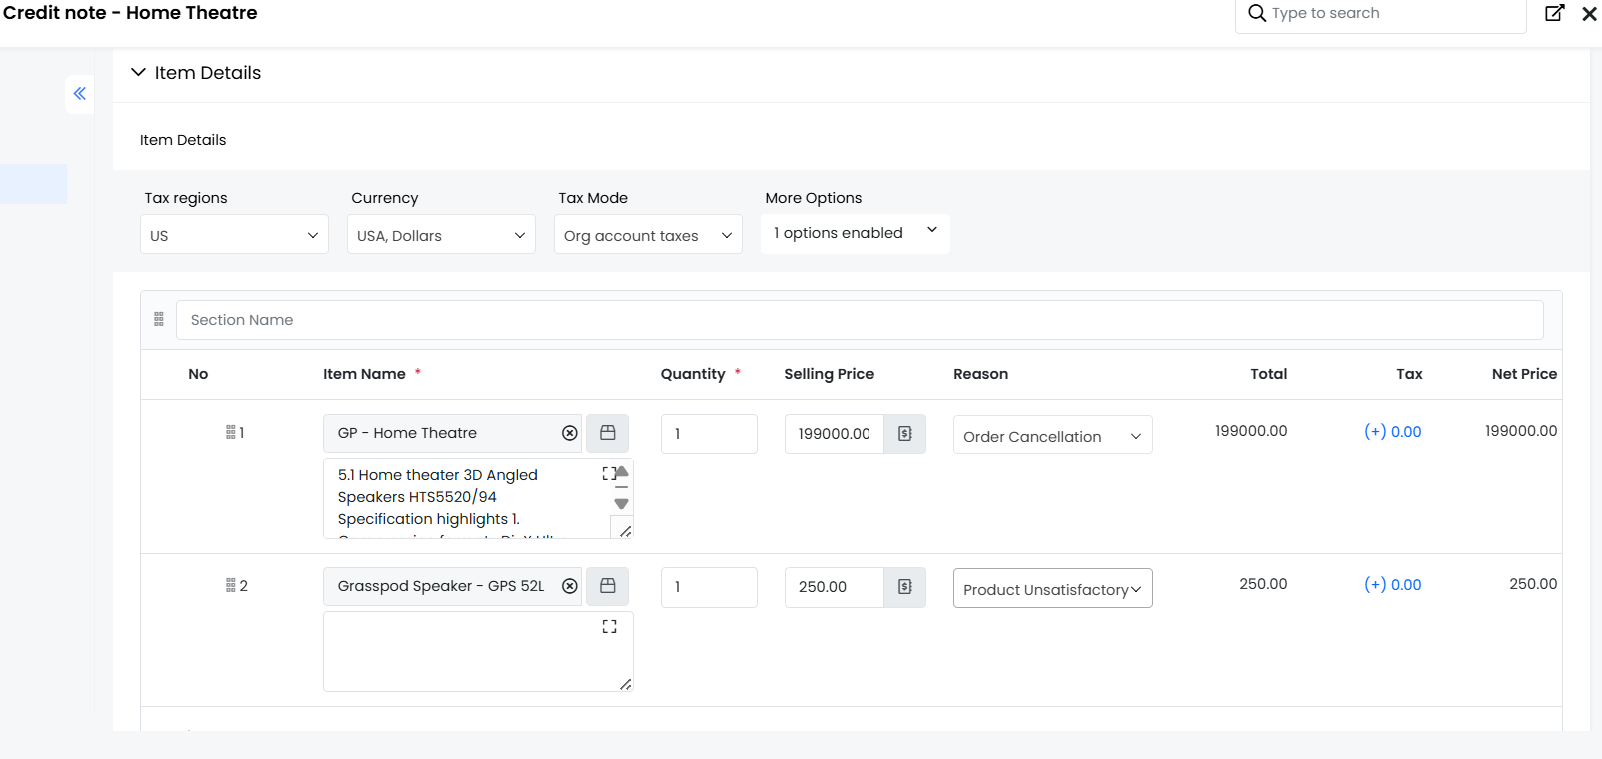Change the Order Cancellation reason dropdown
The height and width of the screenshot is (759, 1602).
tap(1052, 436)
